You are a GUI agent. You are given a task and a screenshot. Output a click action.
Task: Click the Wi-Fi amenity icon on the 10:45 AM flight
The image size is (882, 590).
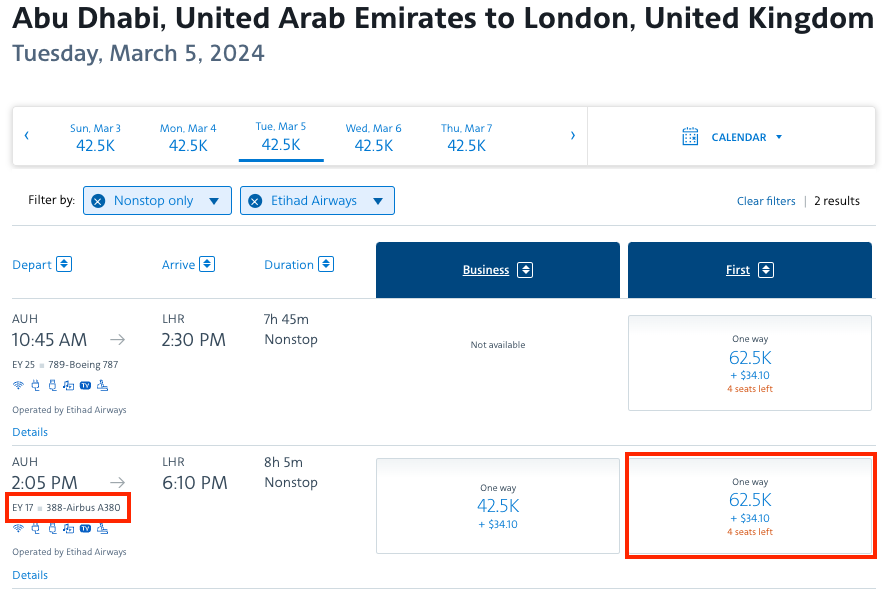pos(18,385)
